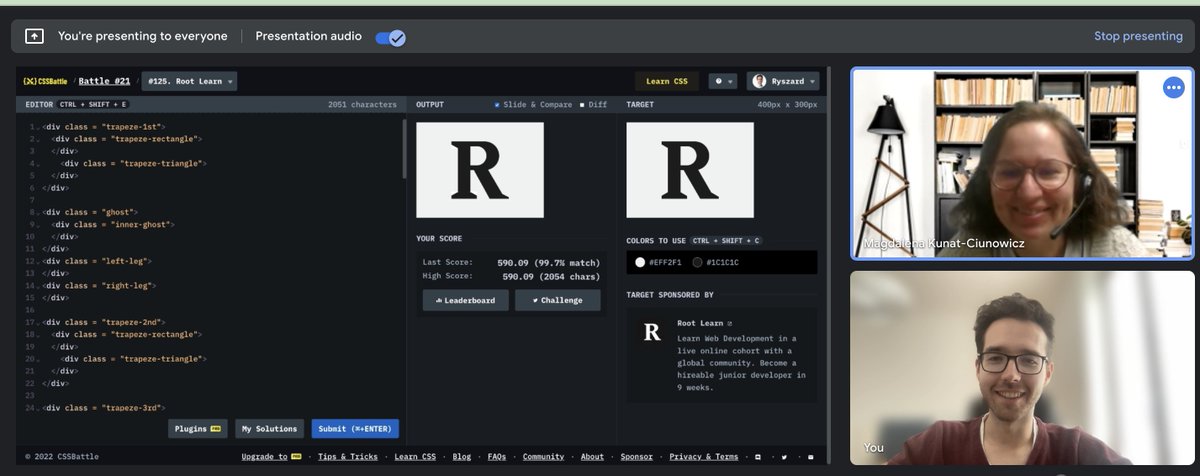Enable Slide & Compare checkbox
The width and height of the screenshot is (1200, 476).
click(497, 104)
